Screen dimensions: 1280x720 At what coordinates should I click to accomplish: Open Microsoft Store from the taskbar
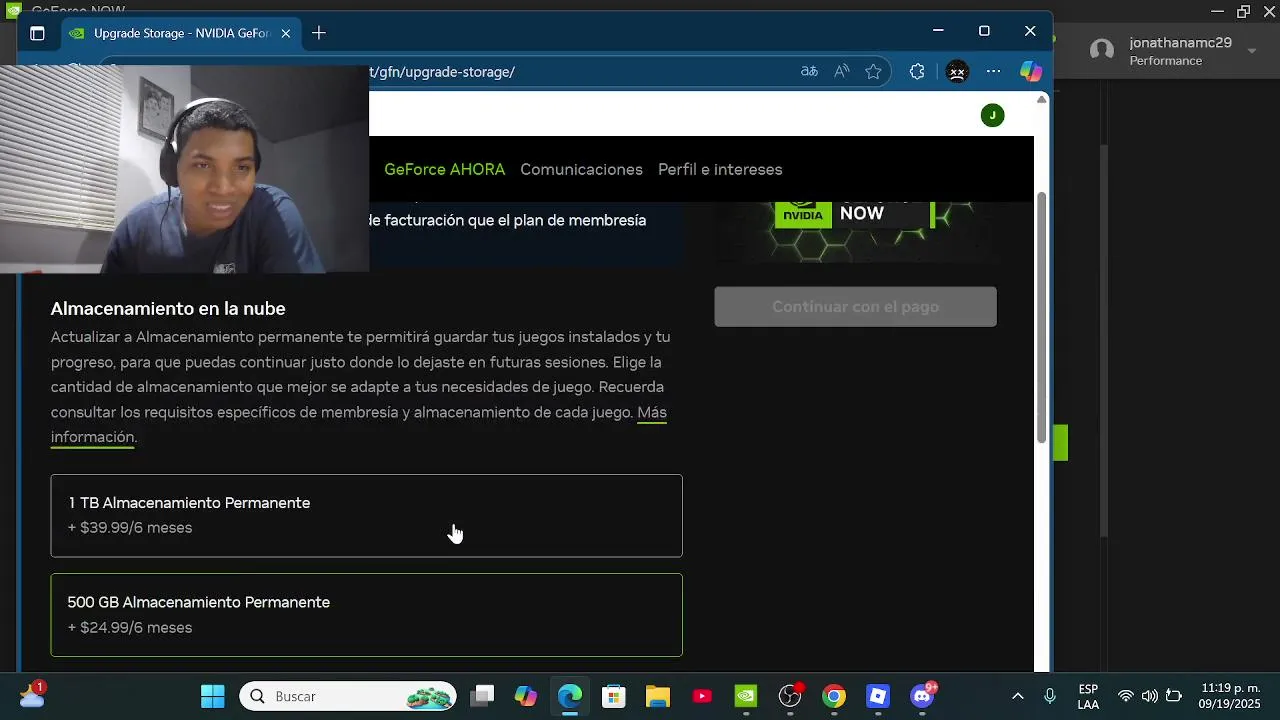click(614, 696)
